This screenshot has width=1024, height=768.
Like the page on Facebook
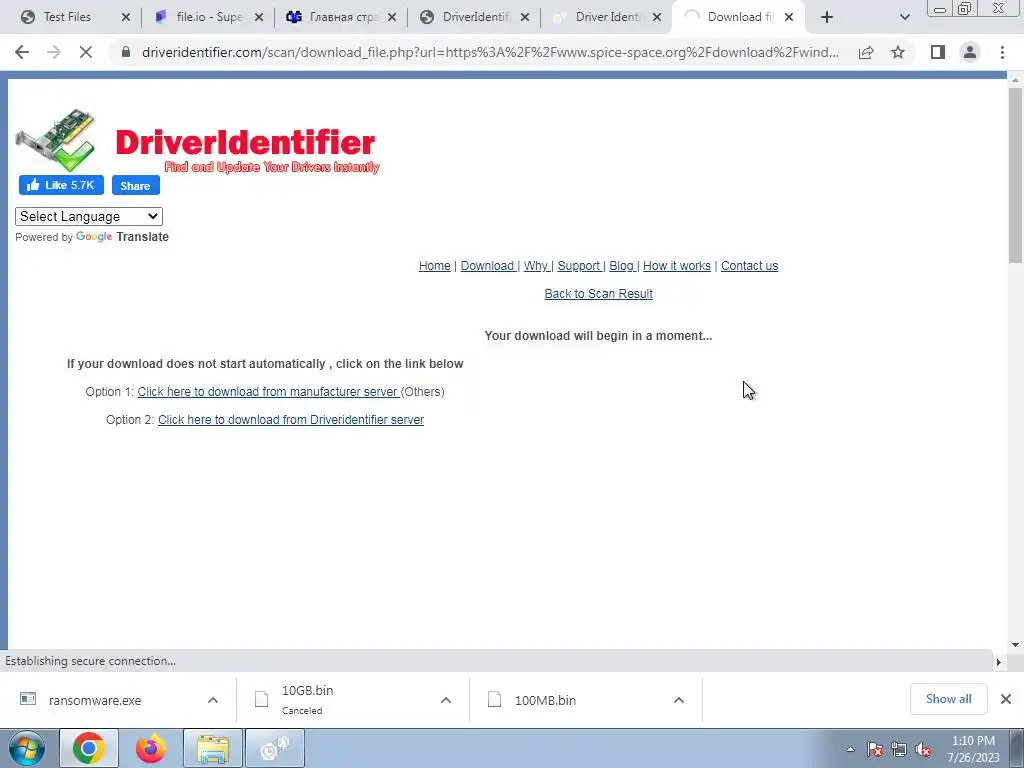[61, 185]
